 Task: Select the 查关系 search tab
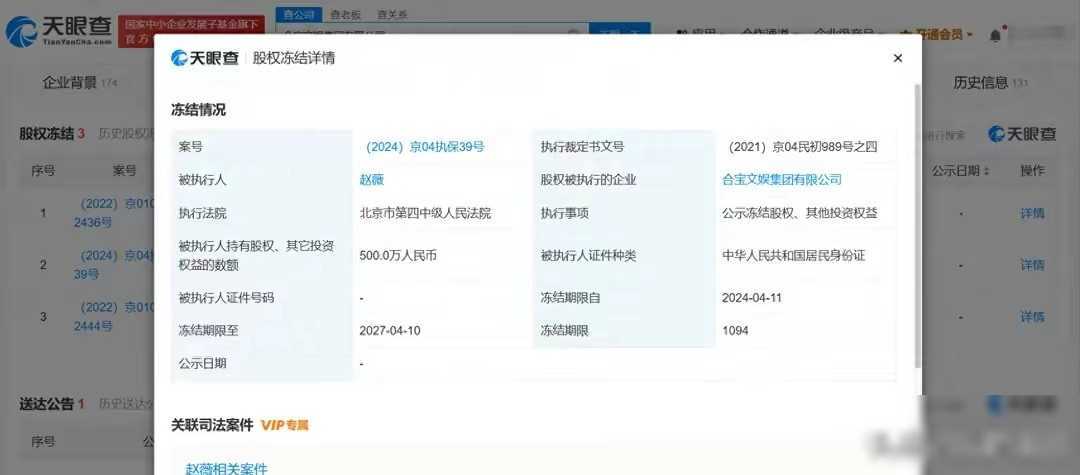pyautogui.click(x=392, y=14)
